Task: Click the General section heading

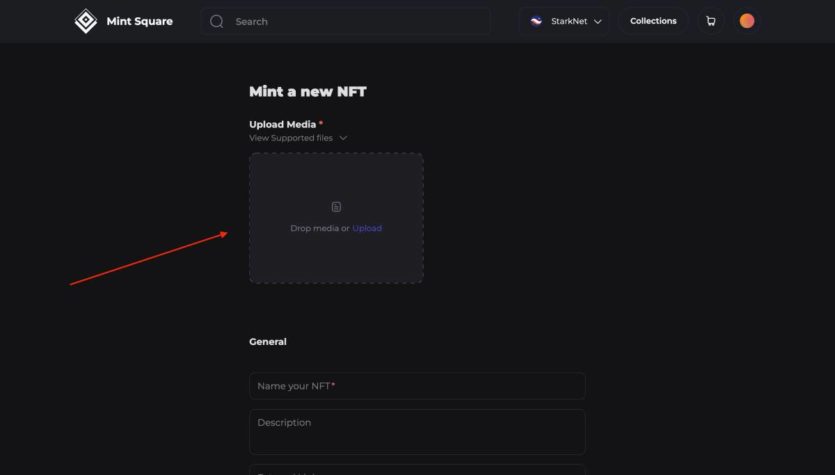Action: click(268, 342)
